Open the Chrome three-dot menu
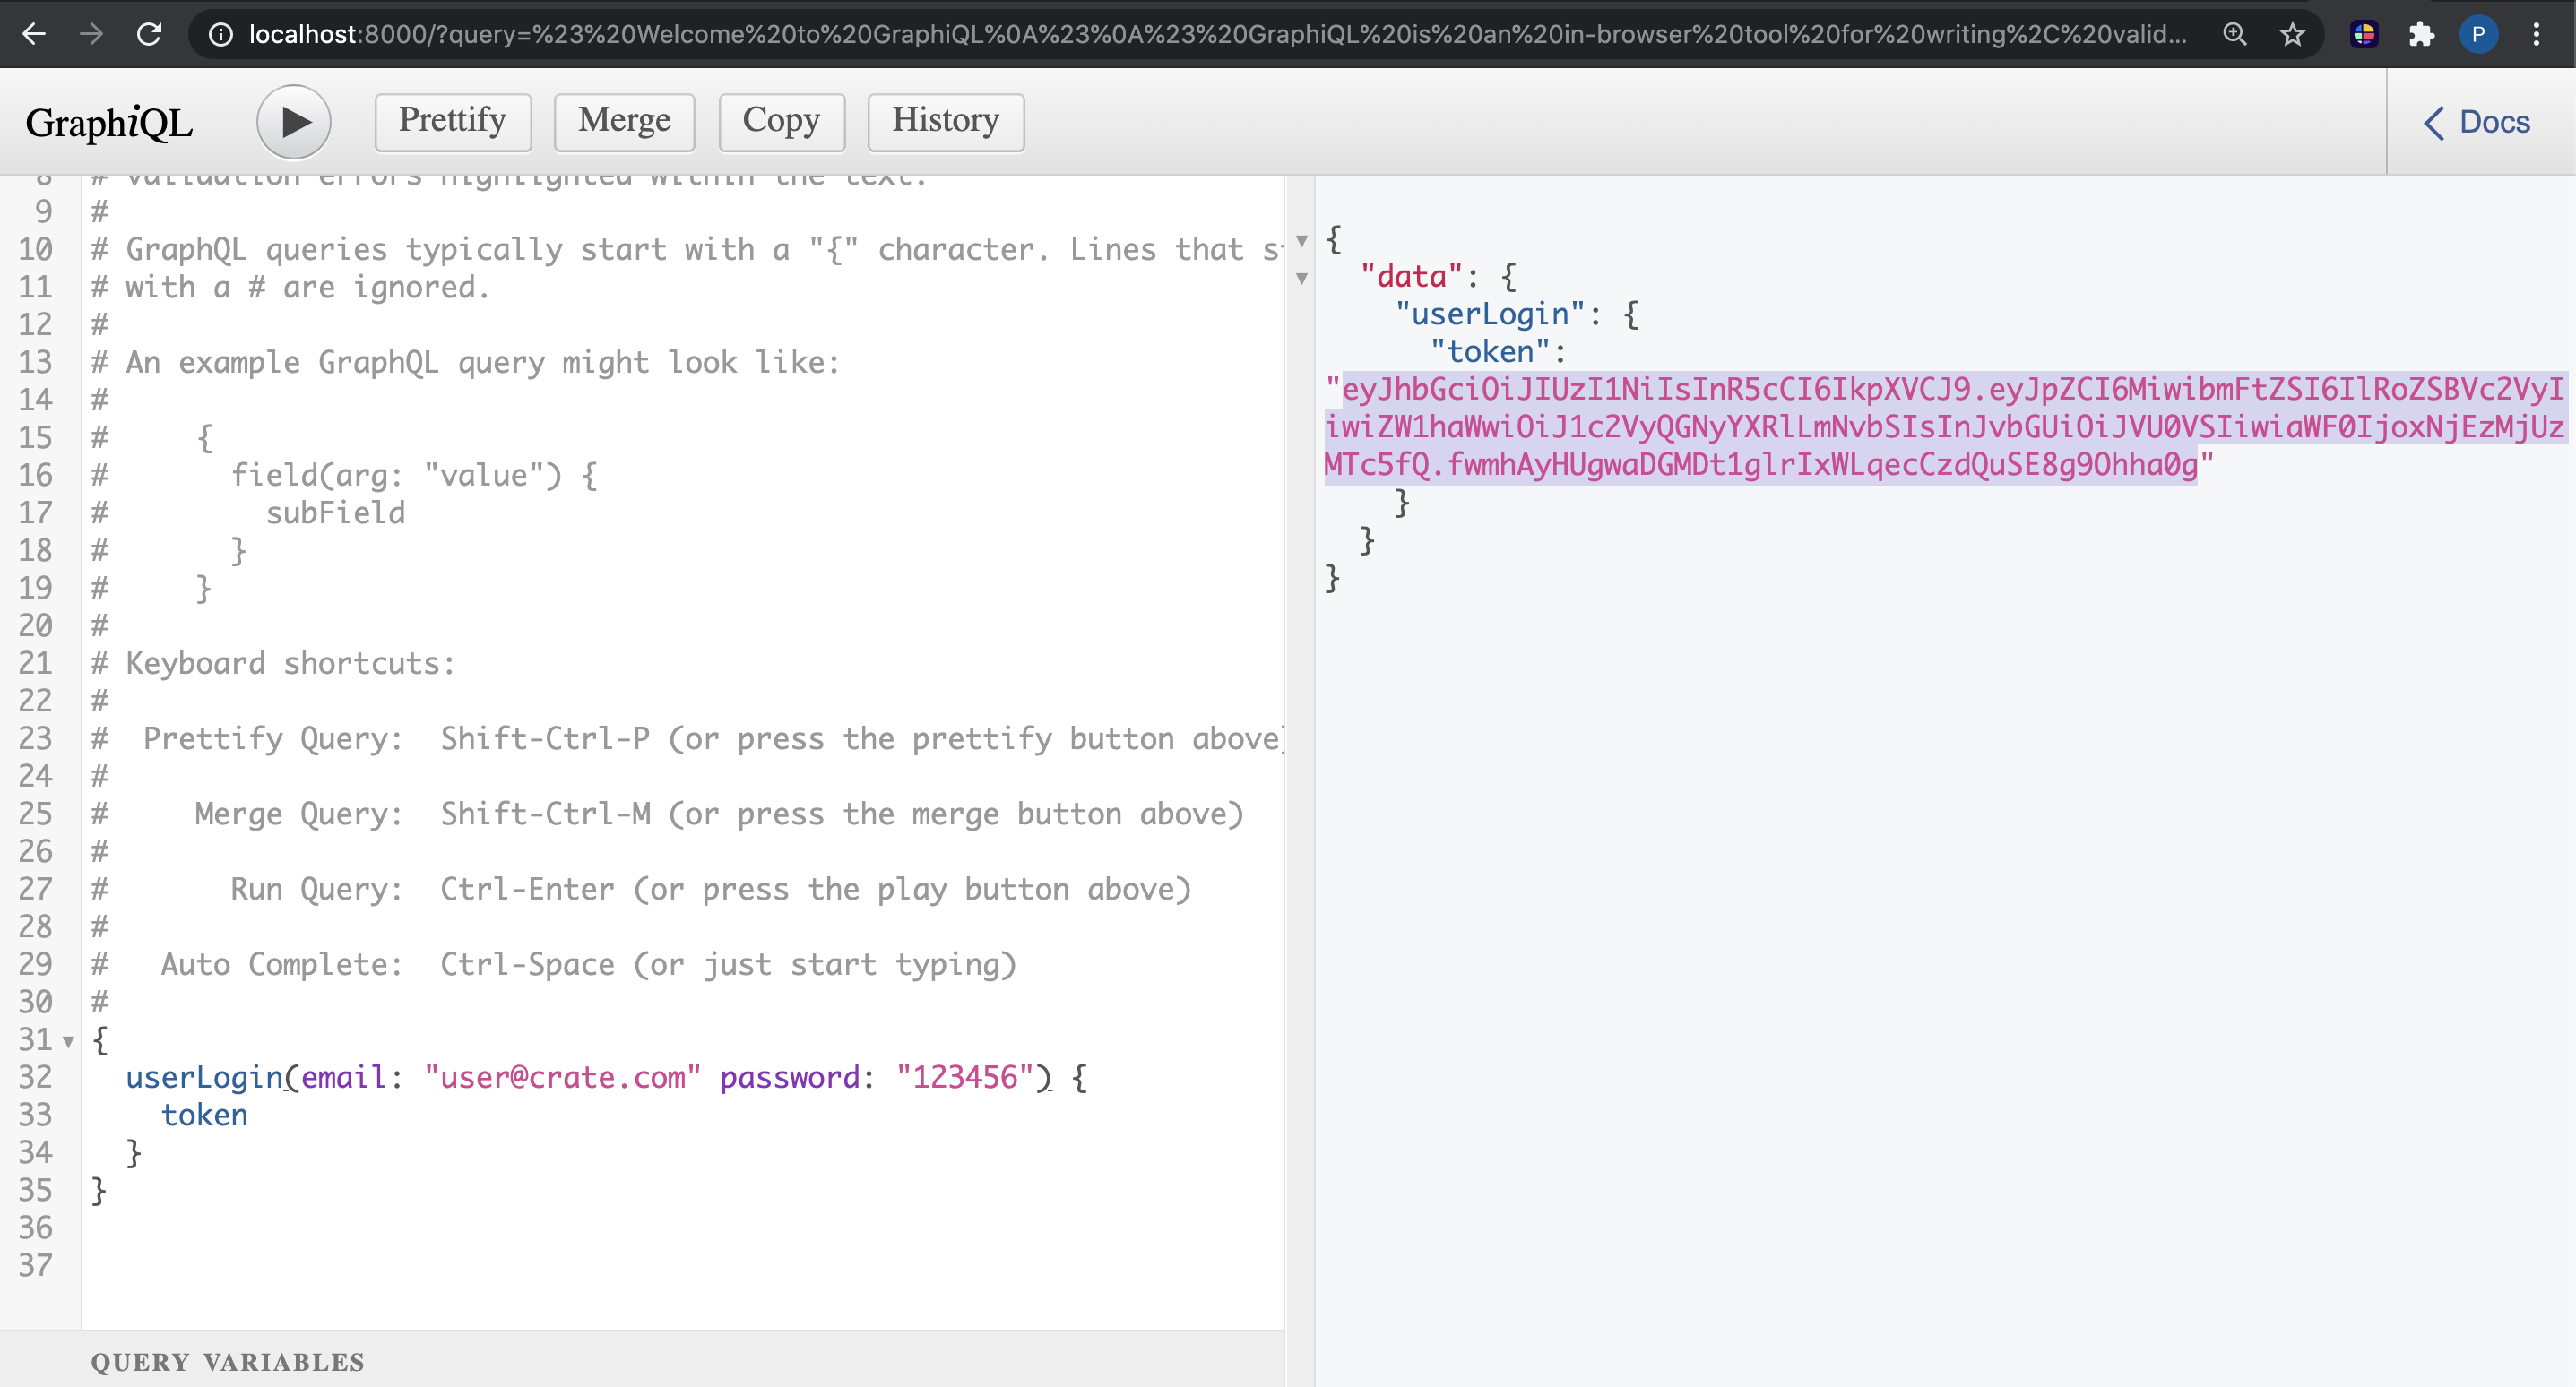Screen dimensions: 2576x1387 coord(2536,34)
